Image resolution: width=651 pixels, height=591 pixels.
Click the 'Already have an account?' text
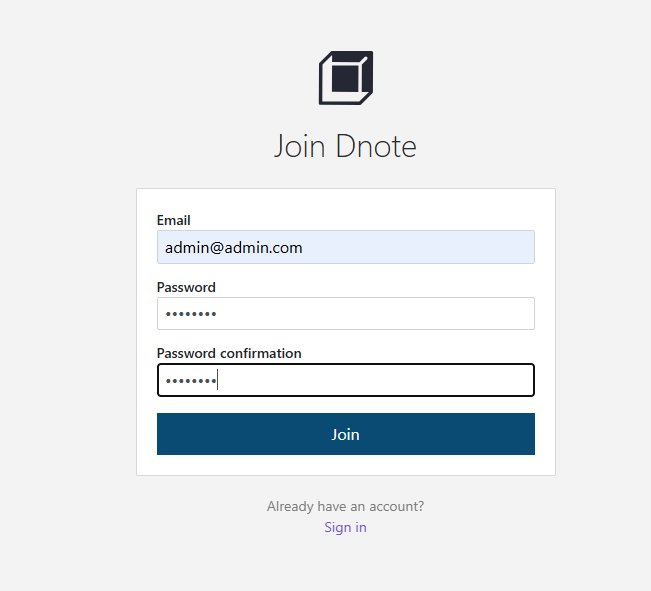pos(345,506)
